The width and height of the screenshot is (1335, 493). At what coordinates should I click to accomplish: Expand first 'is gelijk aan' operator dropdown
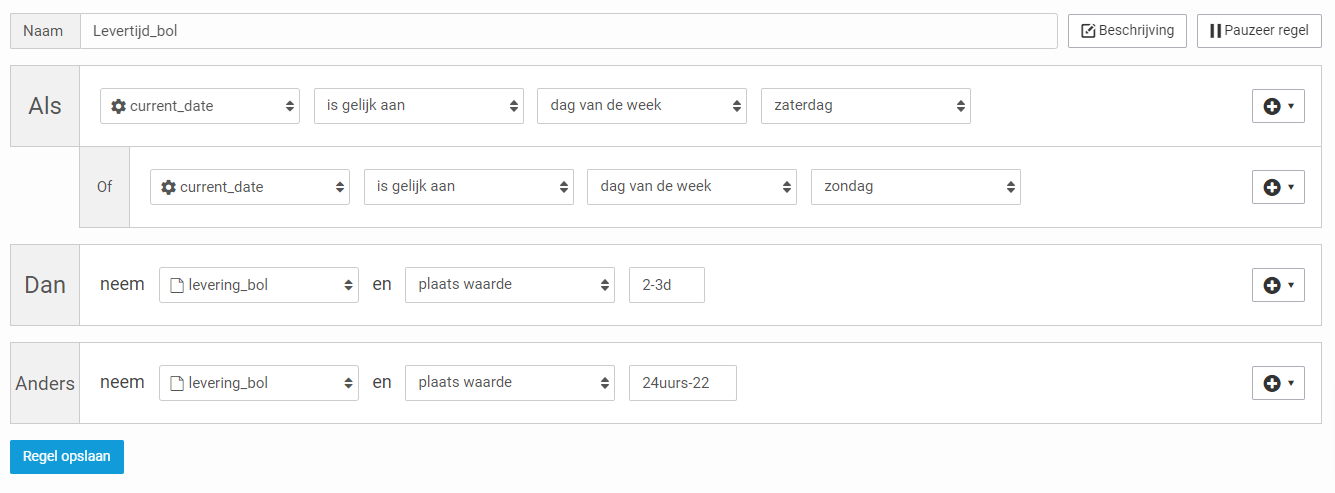(419, 106)
